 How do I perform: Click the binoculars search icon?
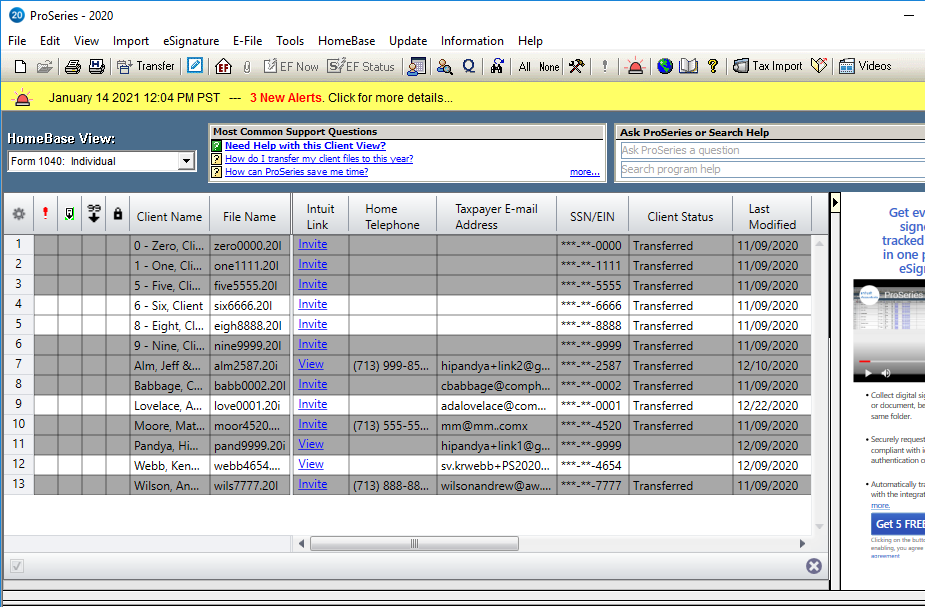tap(497, 66)
